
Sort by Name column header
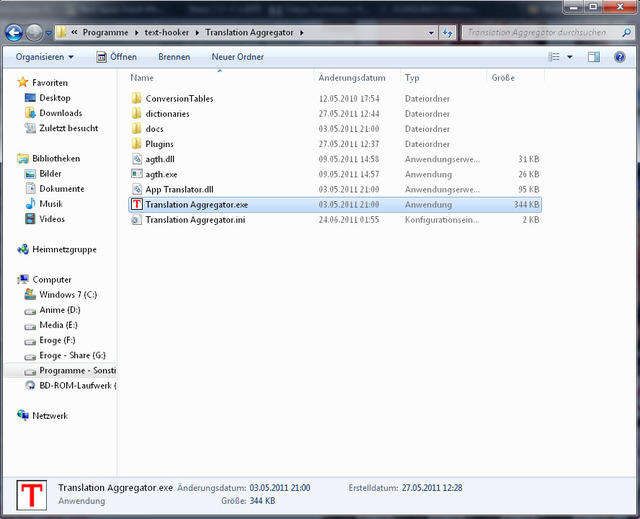[142, 78]
